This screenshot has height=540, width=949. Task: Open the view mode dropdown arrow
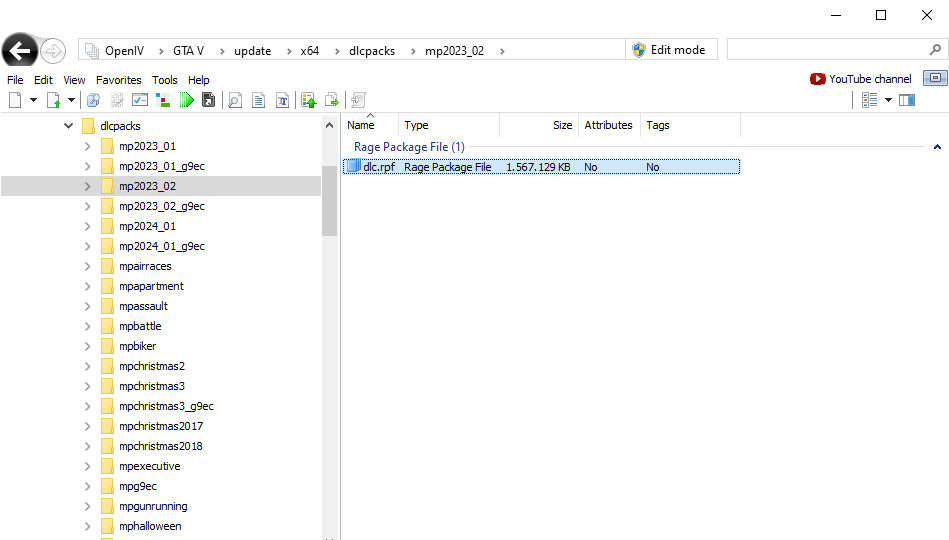[x=888, y=100]
